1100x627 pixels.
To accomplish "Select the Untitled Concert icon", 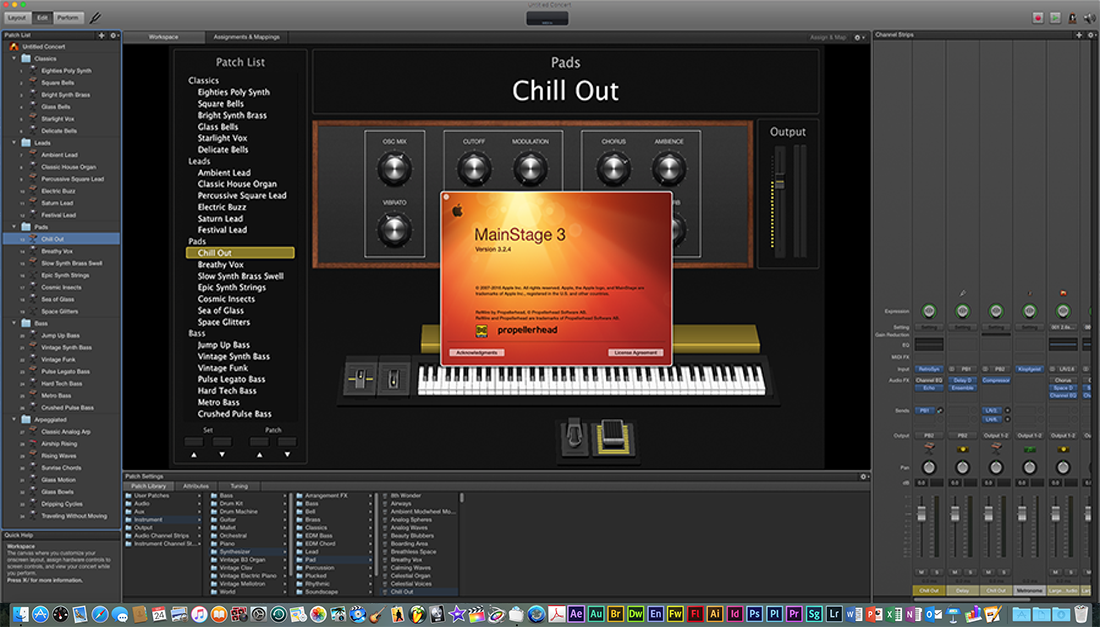I will point(13,46).
